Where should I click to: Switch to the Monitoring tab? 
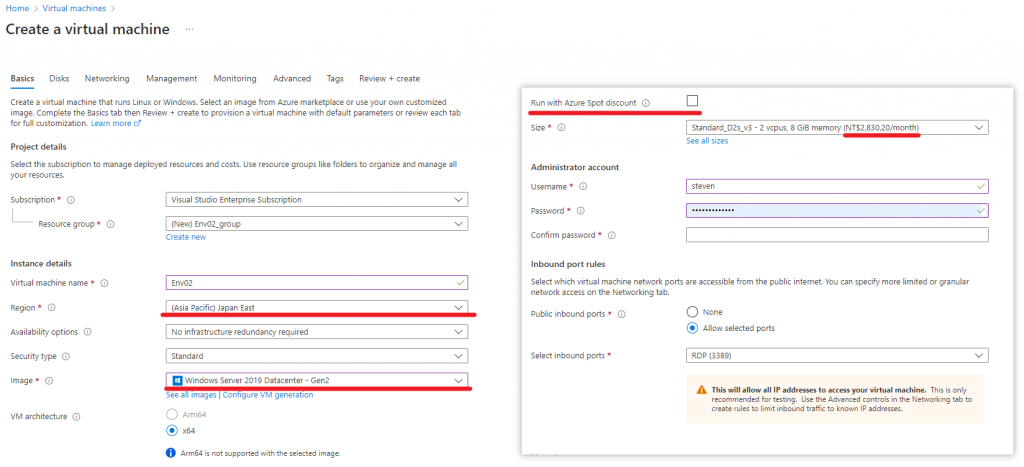pos(235,78)
